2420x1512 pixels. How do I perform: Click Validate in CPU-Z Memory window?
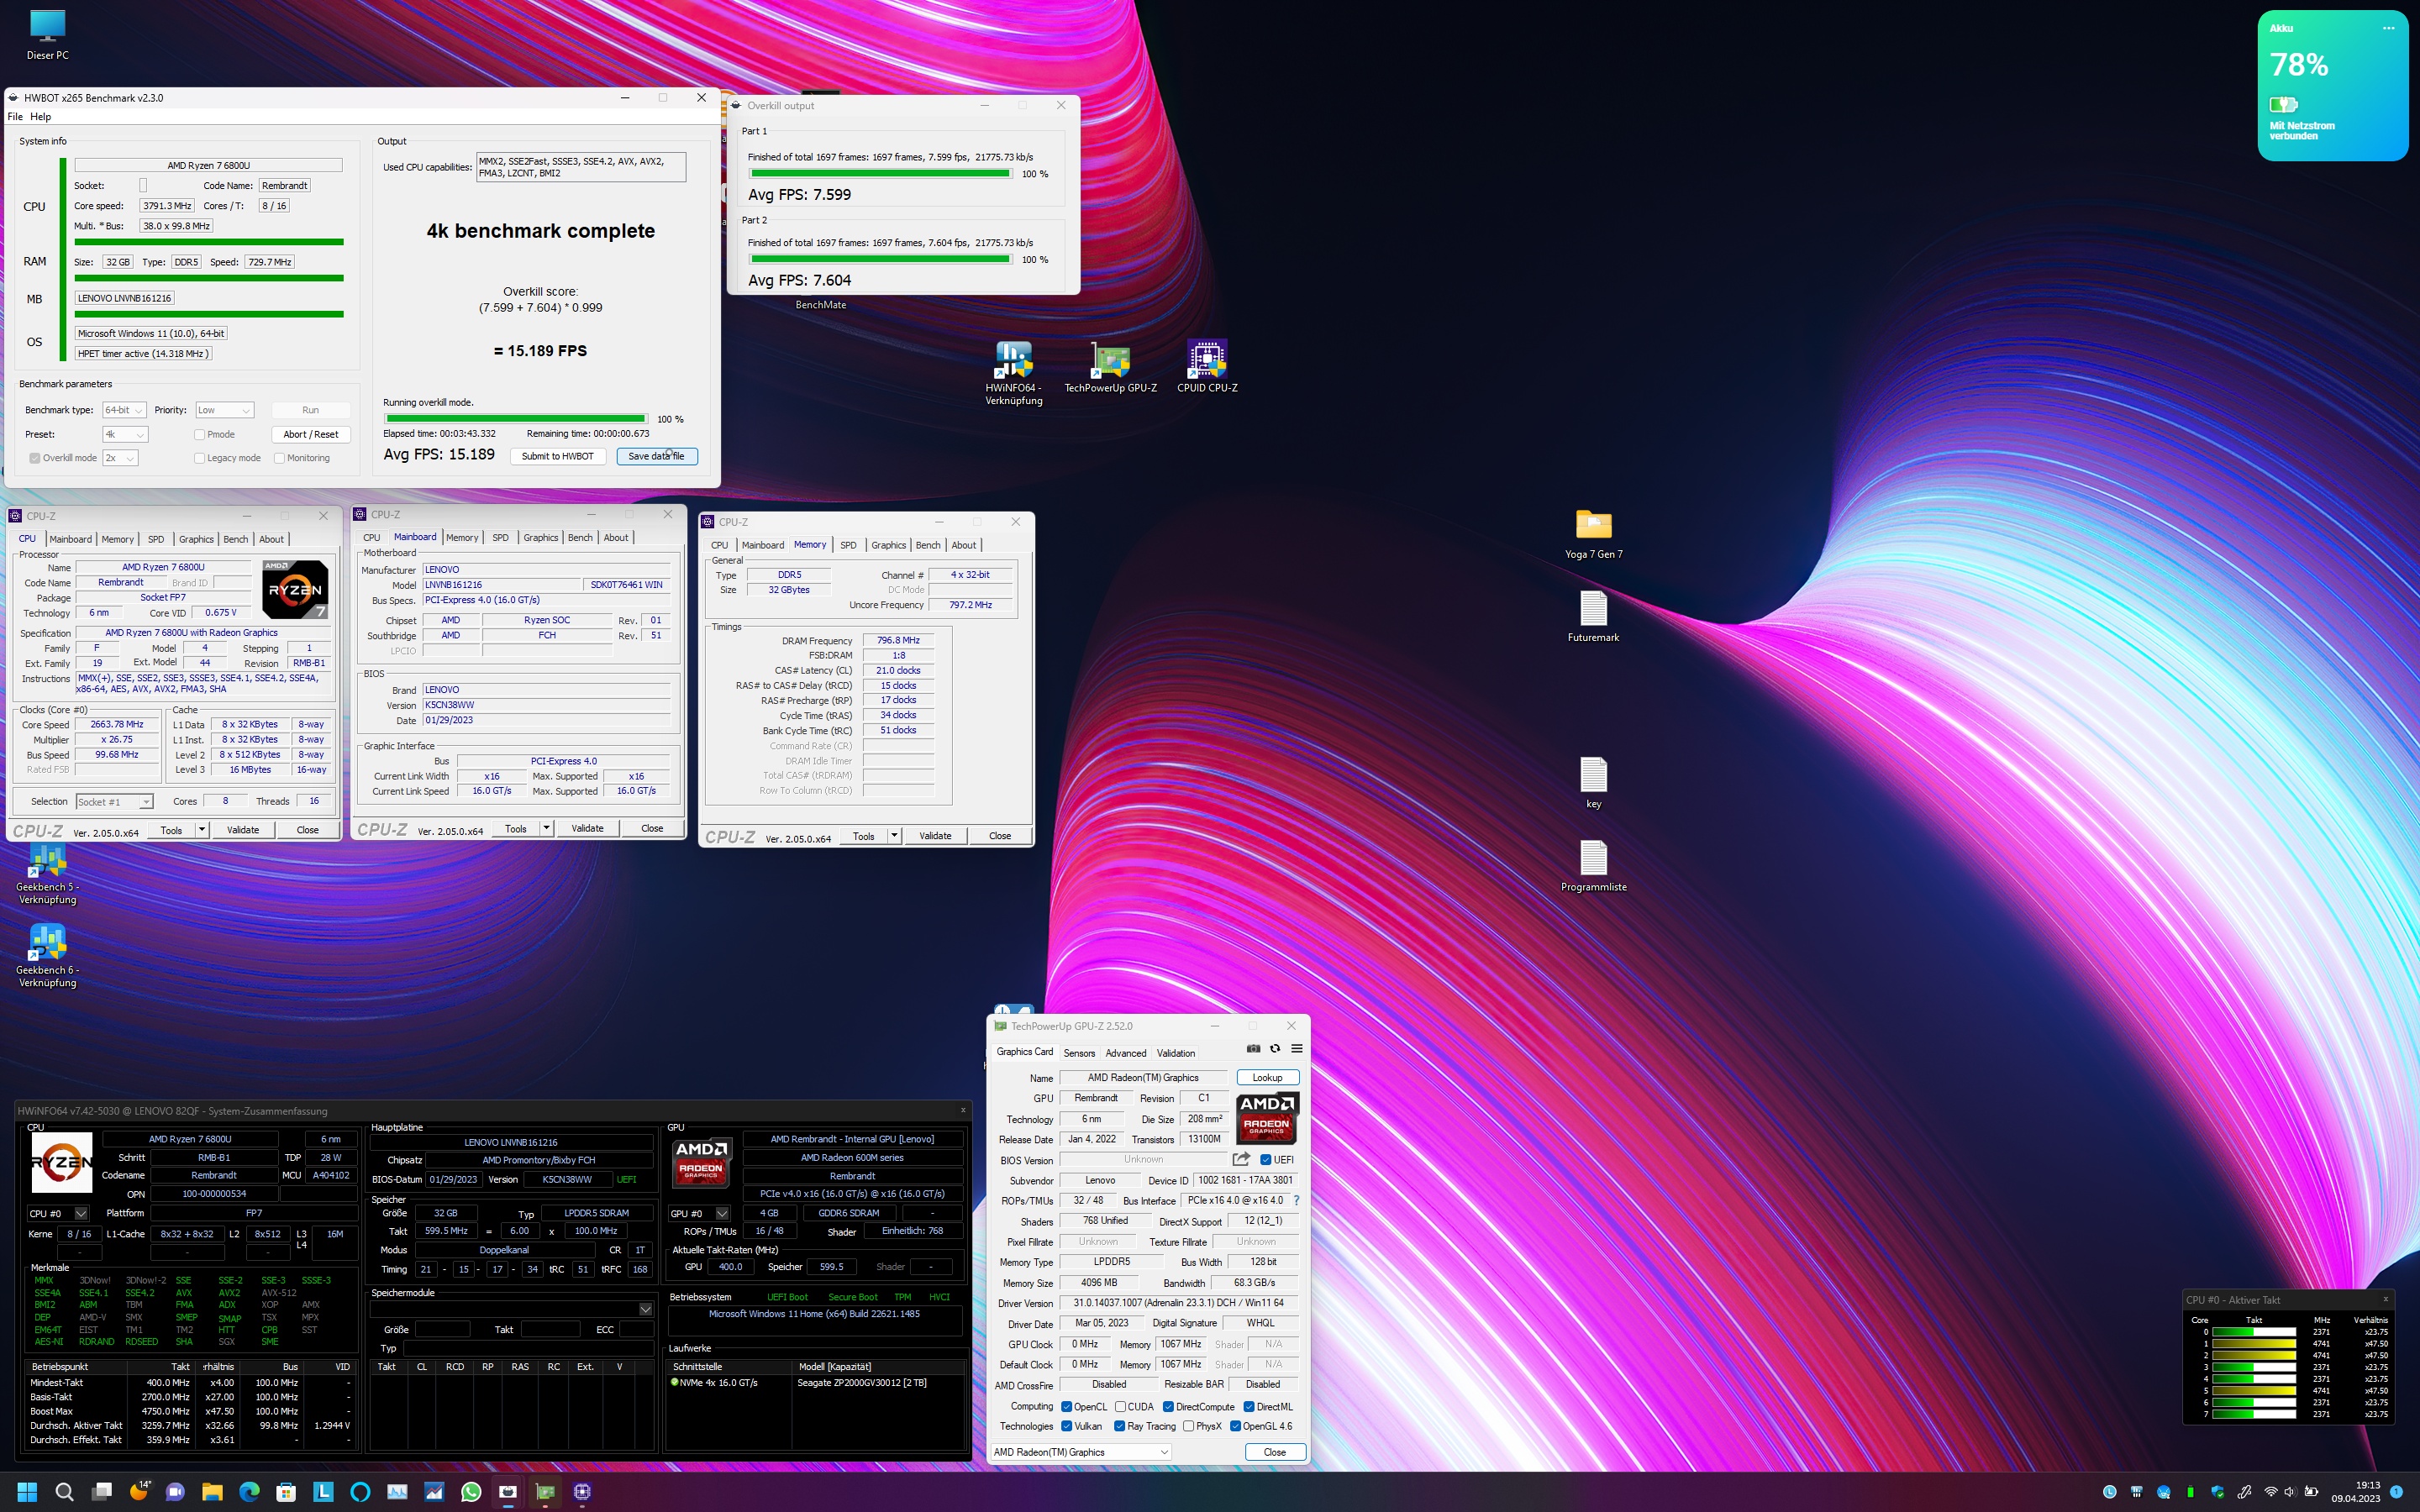935,836
